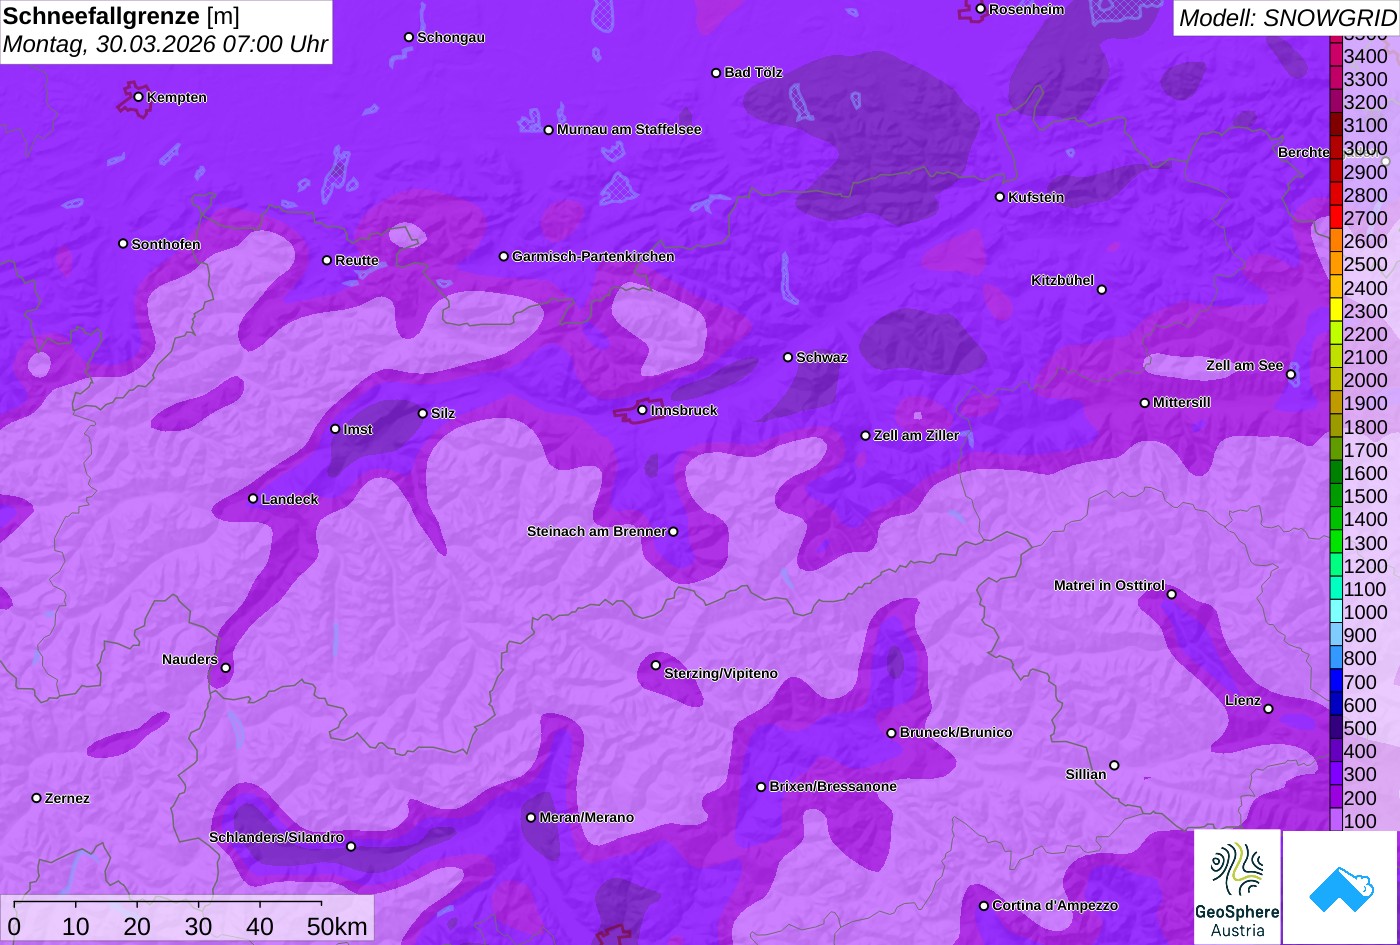Viewport: 1400px width, 945px height.
Task: Click the red 2700 legend color swatch
Action: click(1335, 217)
